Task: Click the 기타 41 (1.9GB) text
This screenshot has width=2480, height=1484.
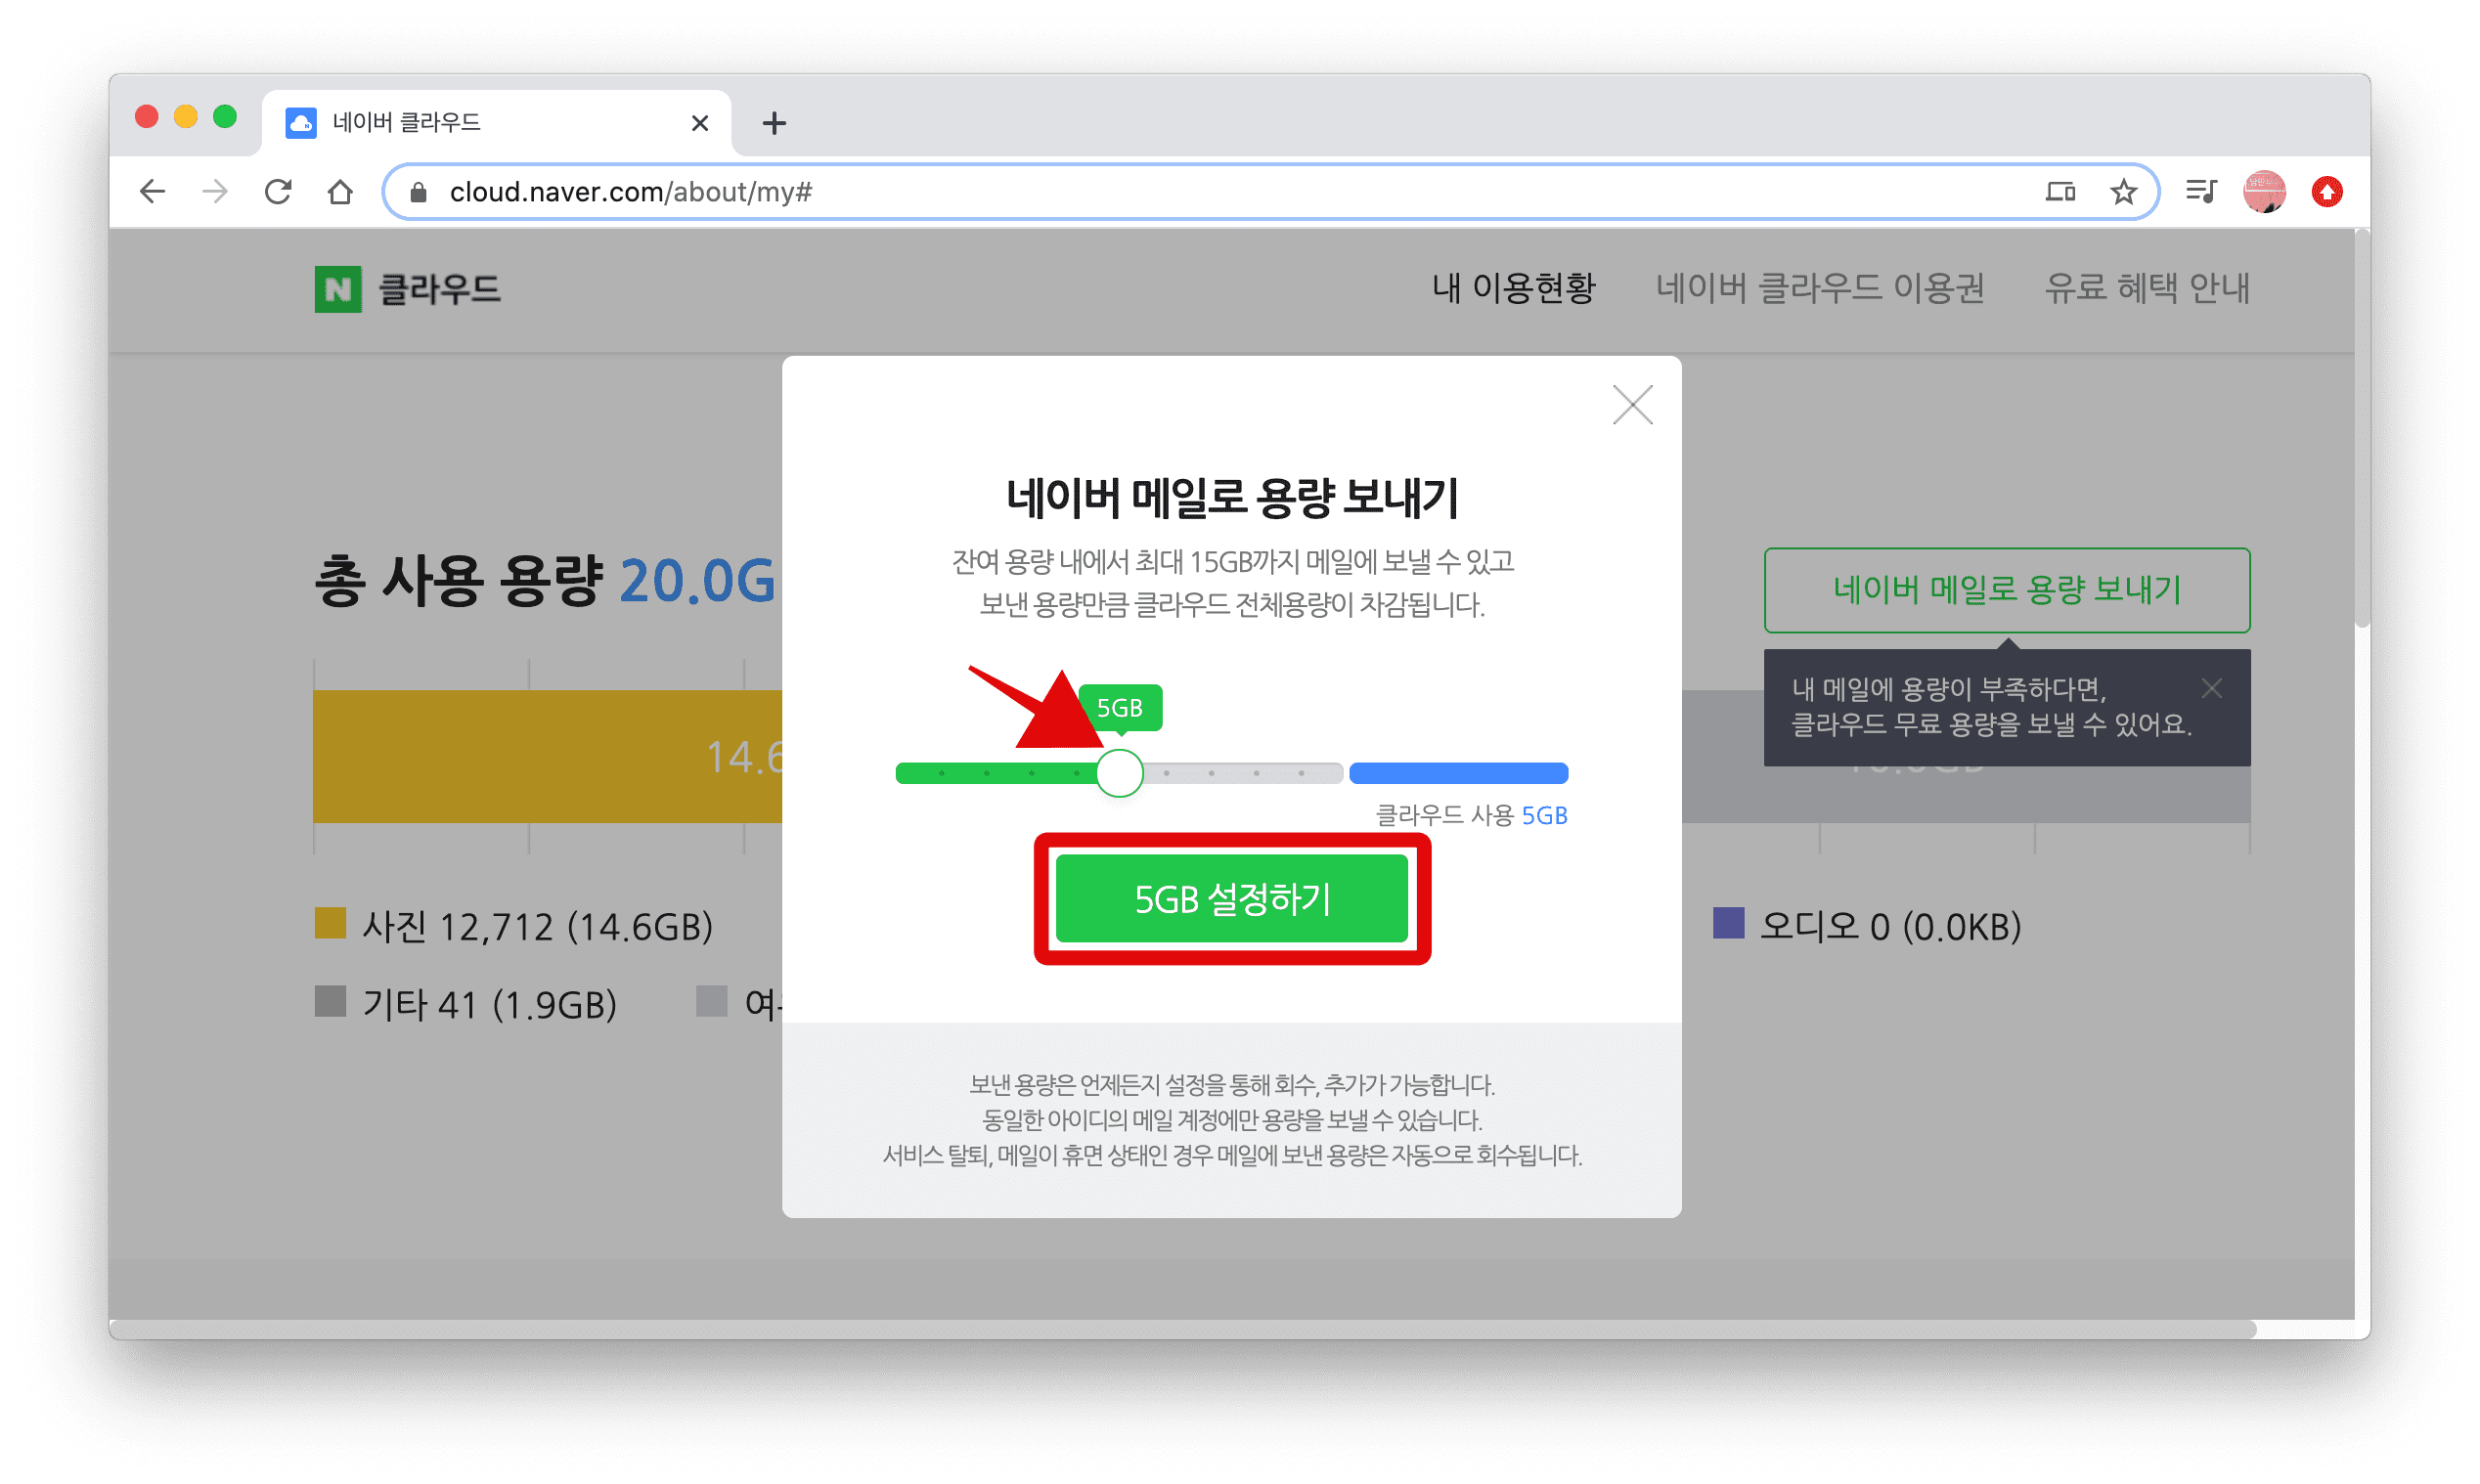Action: click(489, 1004)
